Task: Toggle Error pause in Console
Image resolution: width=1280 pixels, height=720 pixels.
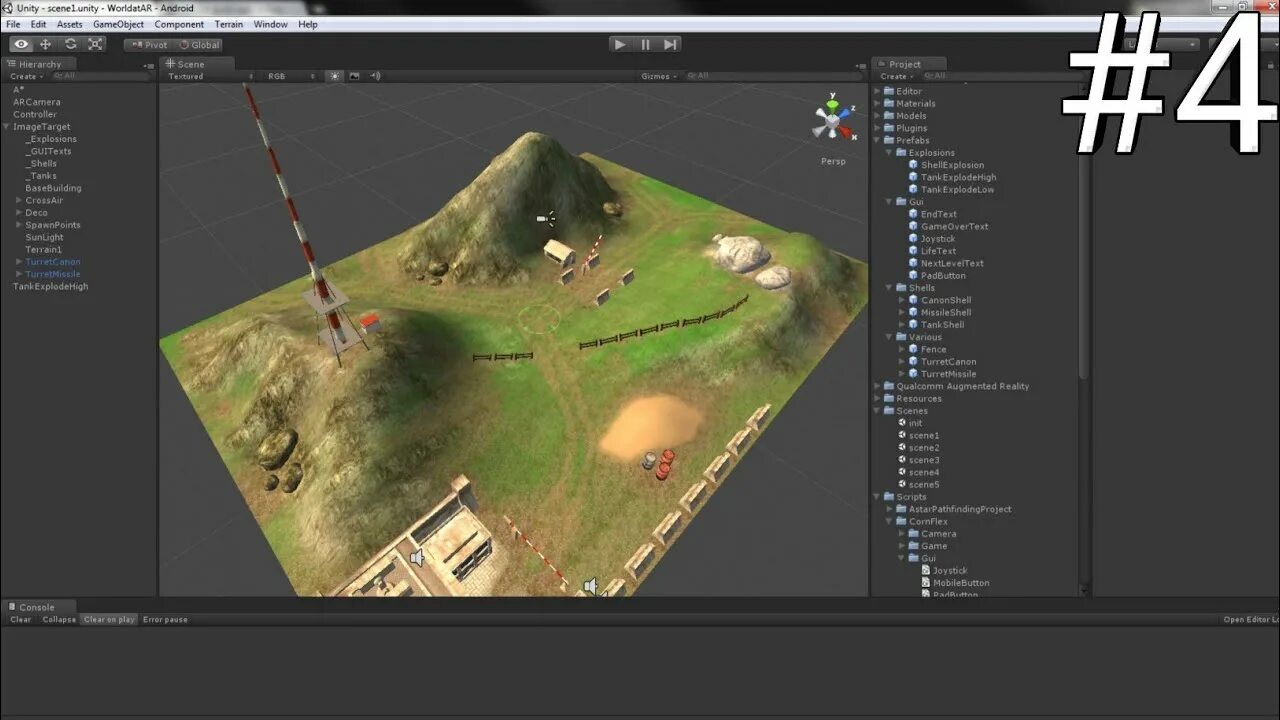Action: point(165,620)
